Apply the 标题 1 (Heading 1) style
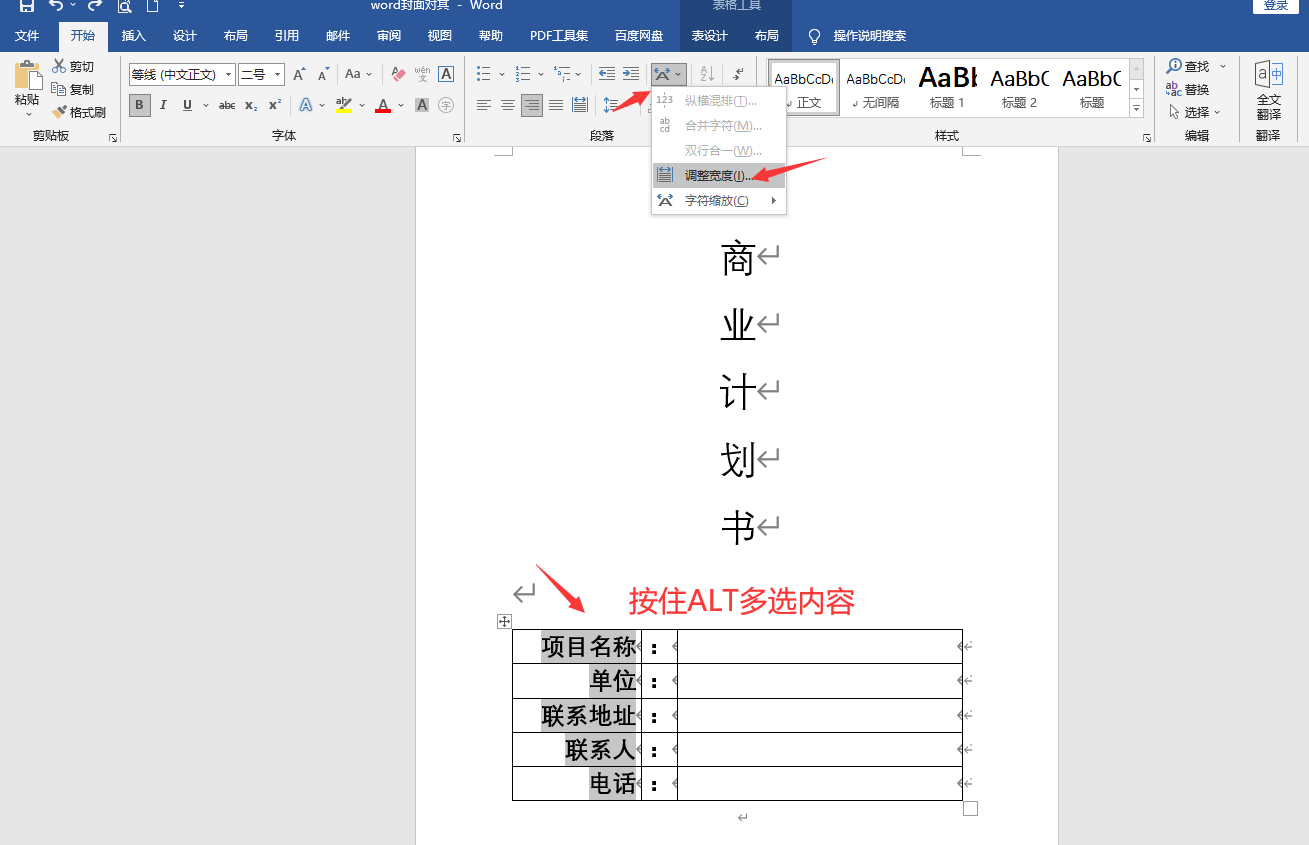Screen dimensions: 1309x845 [x=947, y=88]
